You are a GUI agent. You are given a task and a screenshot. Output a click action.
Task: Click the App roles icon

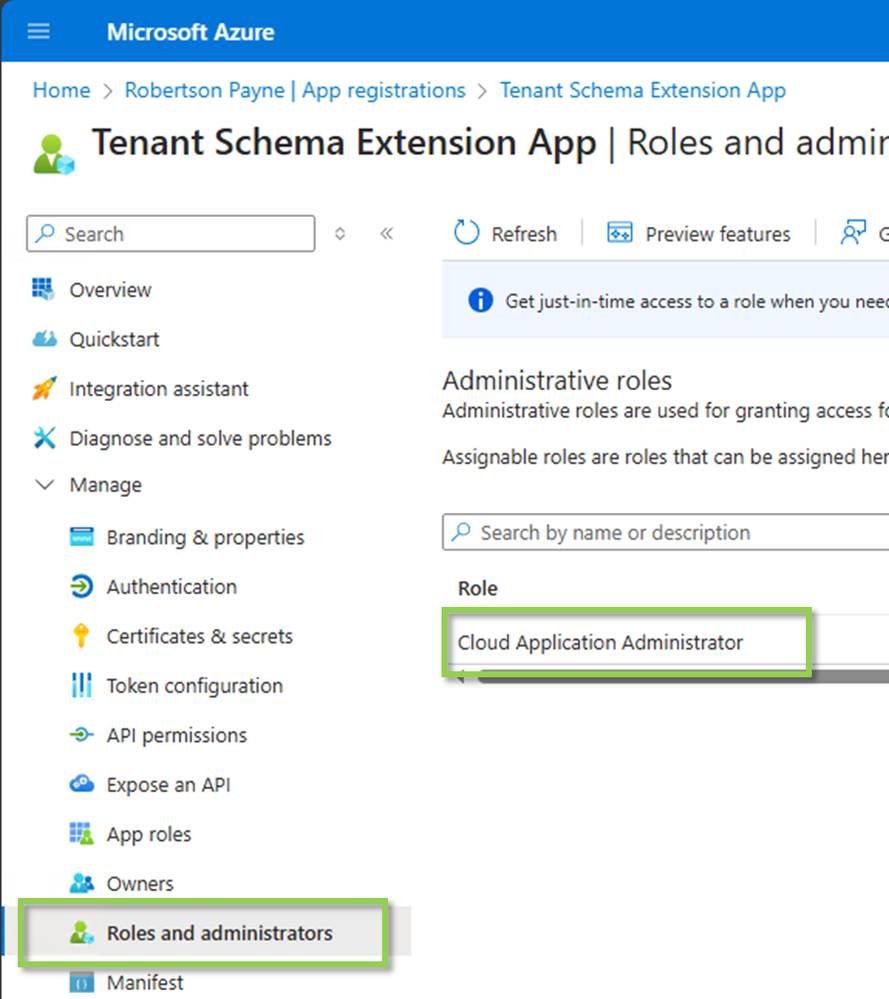coord(82,833)
